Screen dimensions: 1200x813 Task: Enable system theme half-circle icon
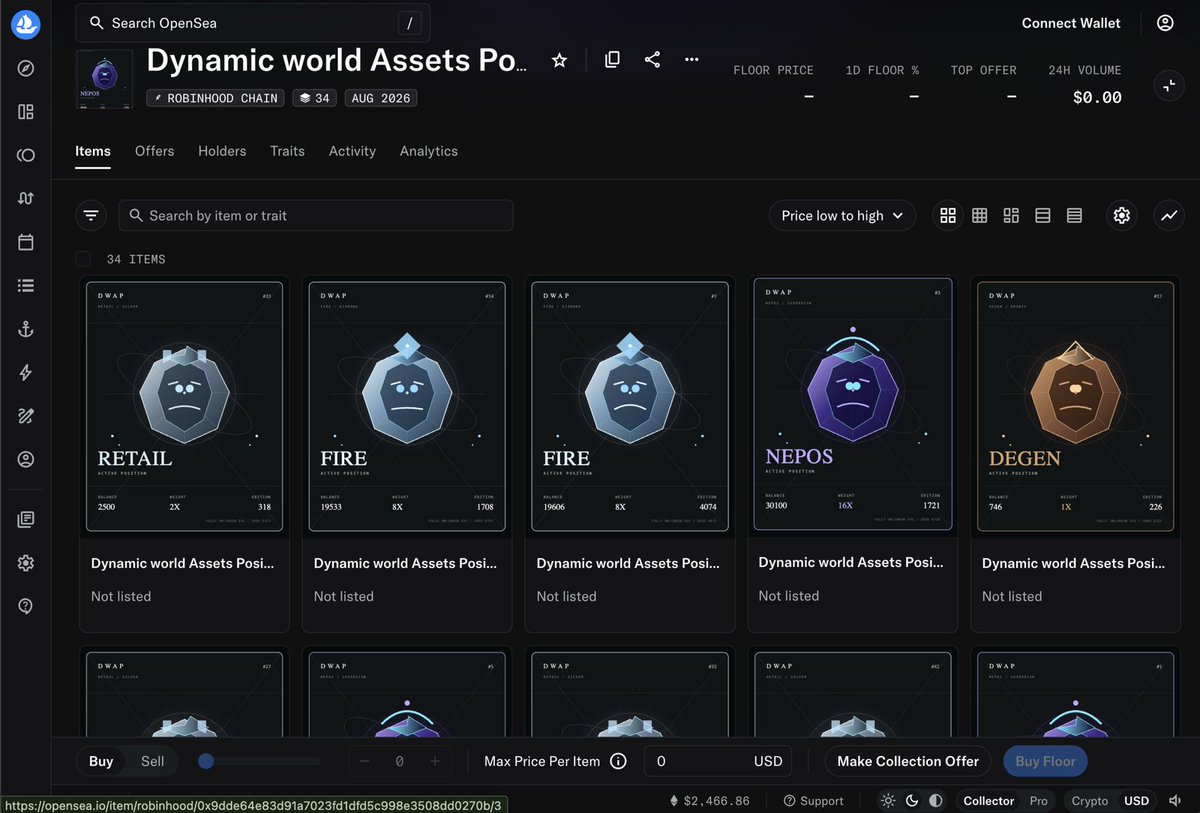(936, 801)
